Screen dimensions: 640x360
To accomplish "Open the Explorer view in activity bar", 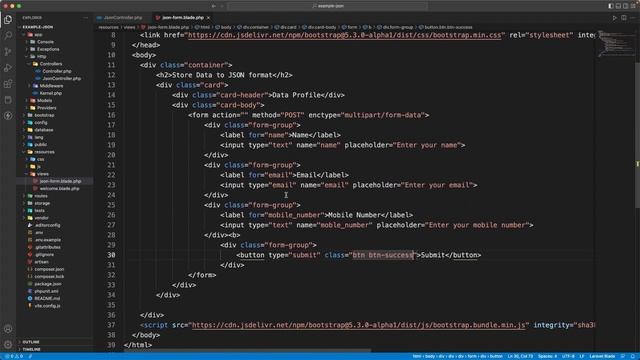I will pos(8,20).
